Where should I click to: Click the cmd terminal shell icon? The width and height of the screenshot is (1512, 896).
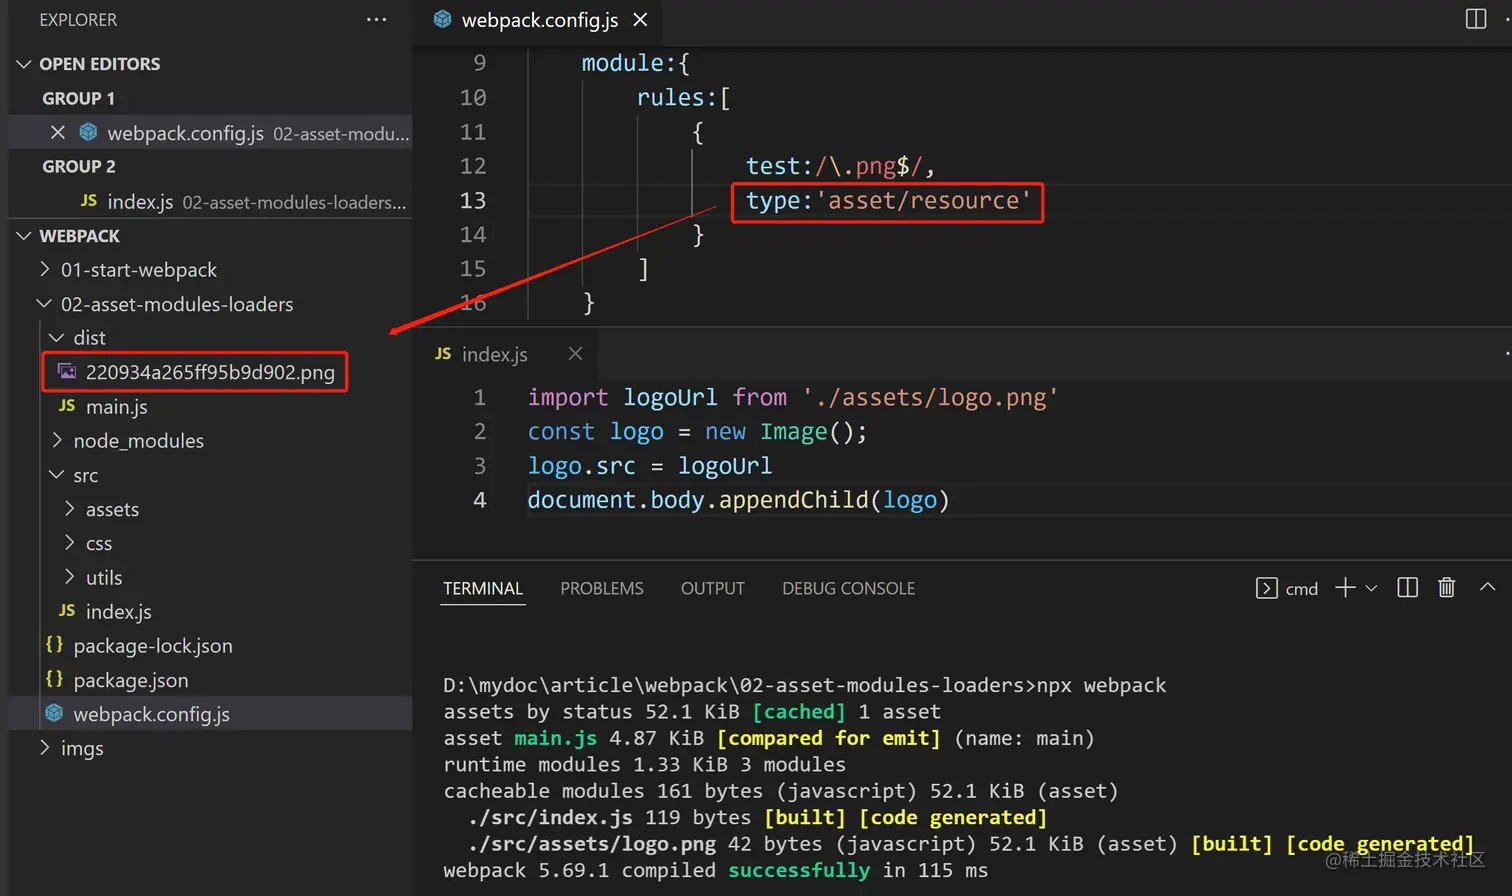(1266, 588)
